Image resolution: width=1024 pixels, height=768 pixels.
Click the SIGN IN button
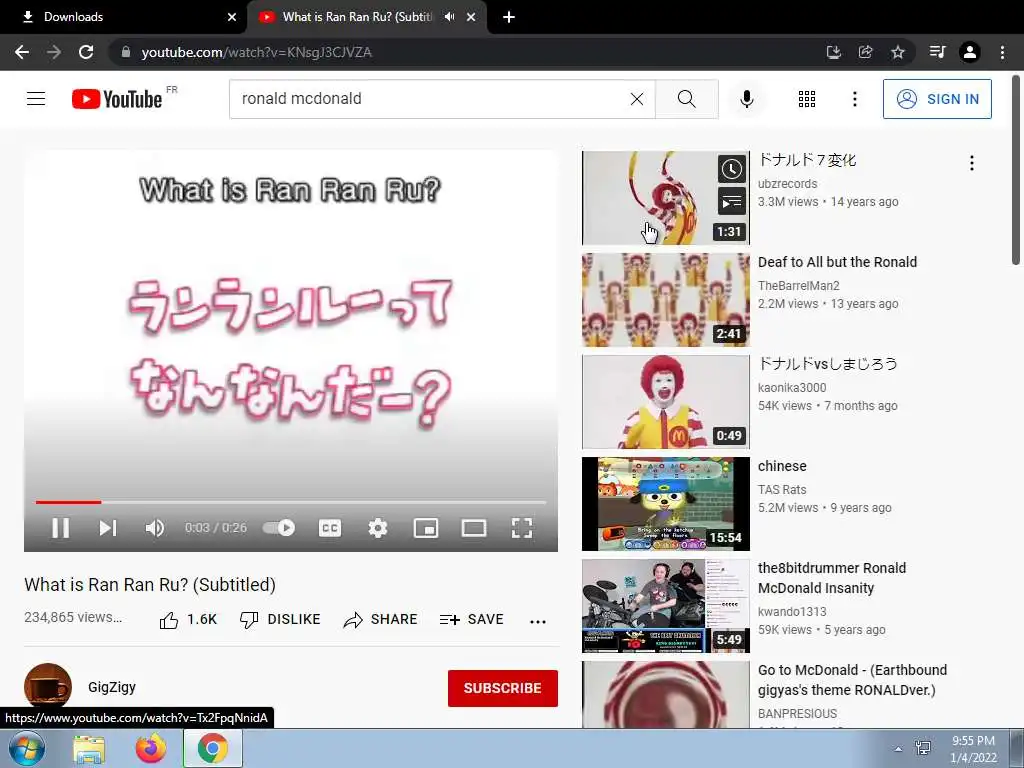pos(937,99)
